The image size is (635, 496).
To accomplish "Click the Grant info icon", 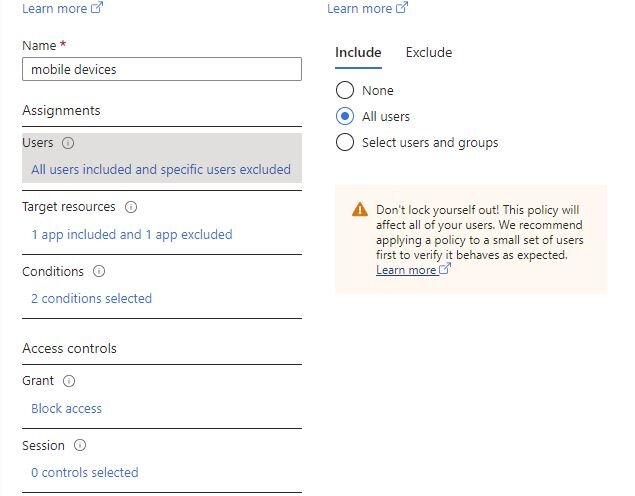I will 69,381.
